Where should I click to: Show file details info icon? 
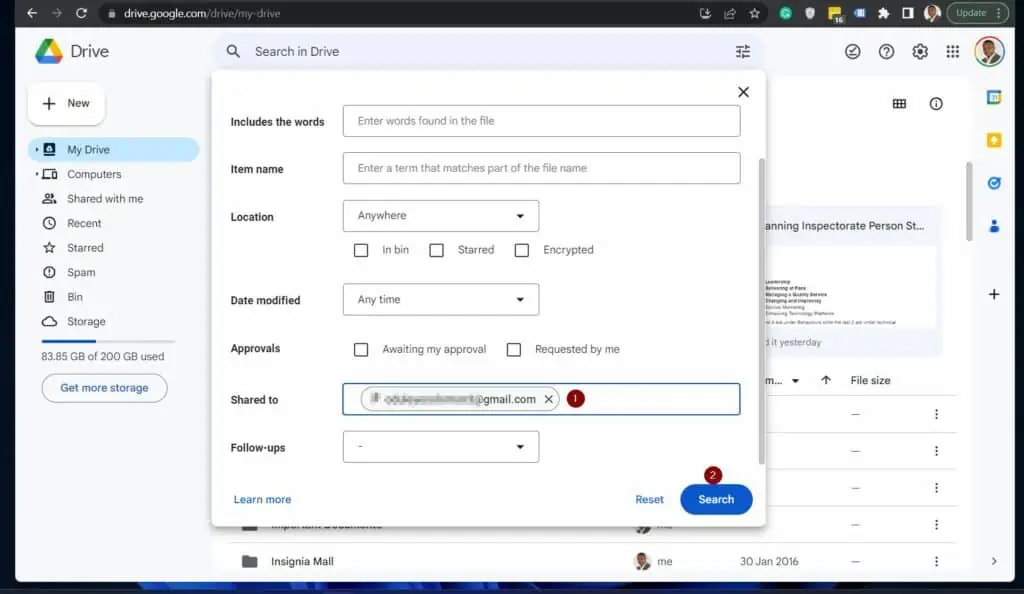point(936,104)
